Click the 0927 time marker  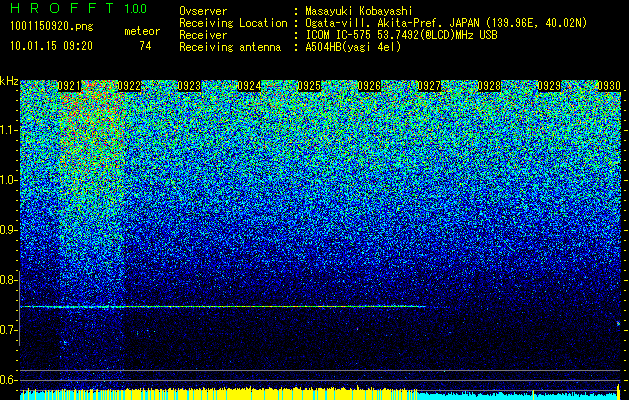(429, 86)
